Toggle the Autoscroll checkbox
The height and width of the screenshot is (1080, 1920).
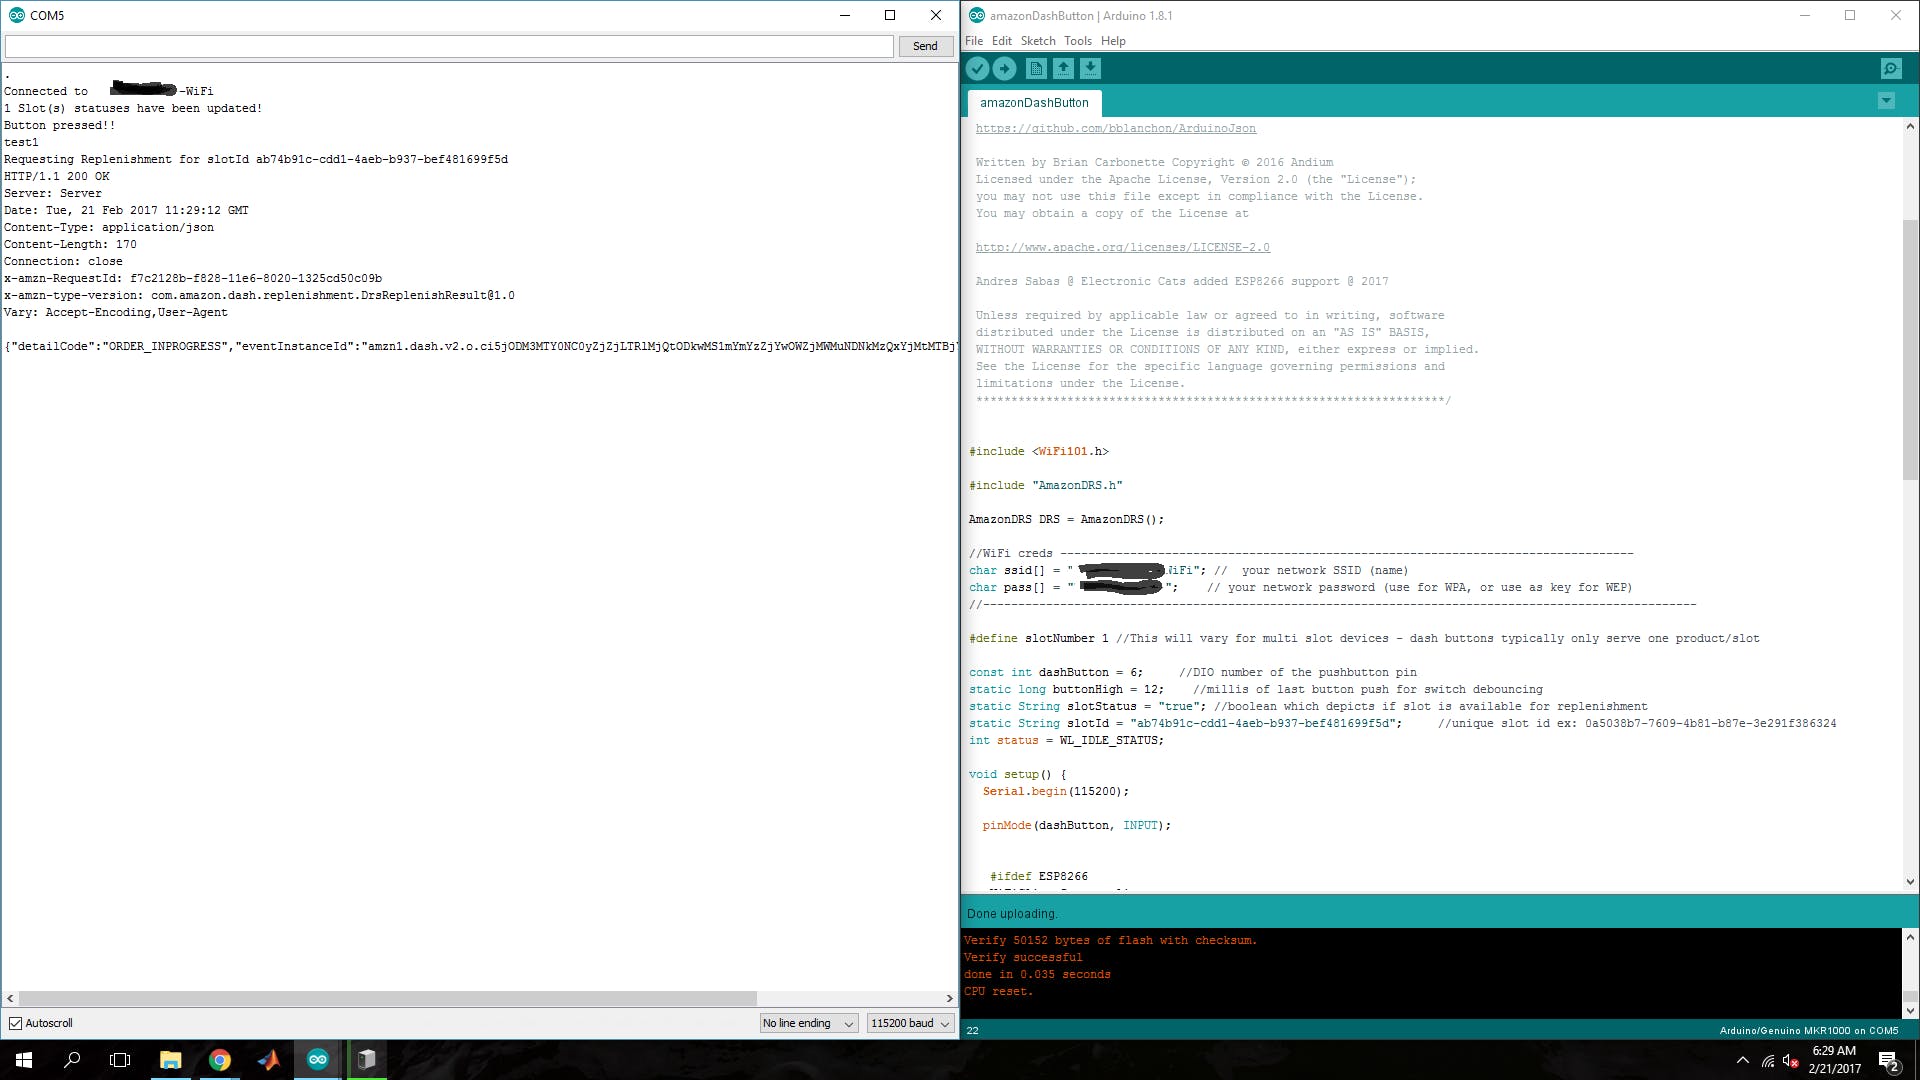click(x=15, y=1023)
